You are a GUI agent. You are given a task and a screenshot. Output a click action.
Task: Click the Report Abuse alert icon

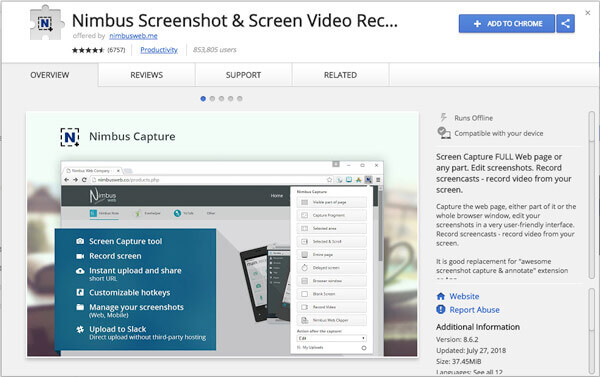point(441,309)
